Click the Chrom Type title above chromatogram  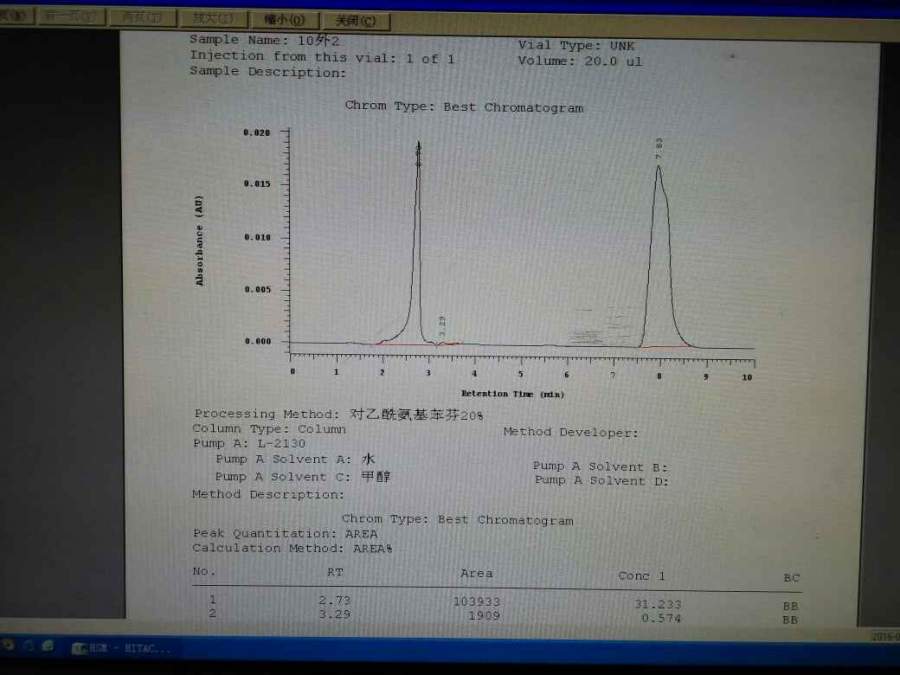pyautogui.click(x=464, y=106)
